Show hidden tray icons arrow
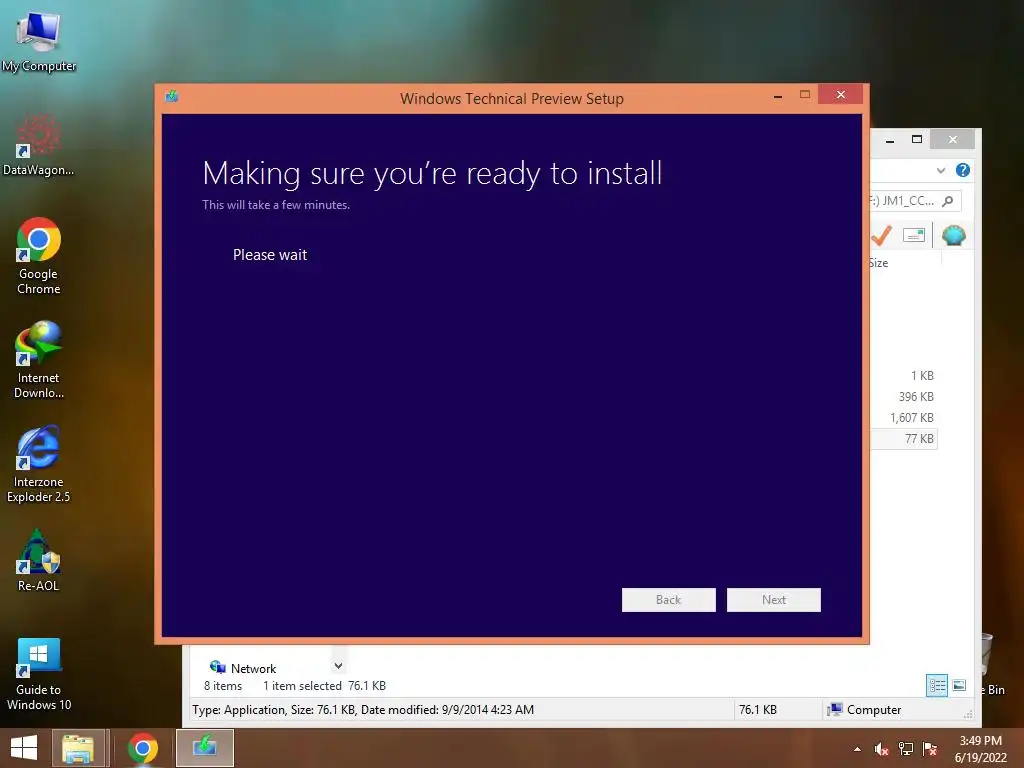1024x768 pixels. click(857, 749)
